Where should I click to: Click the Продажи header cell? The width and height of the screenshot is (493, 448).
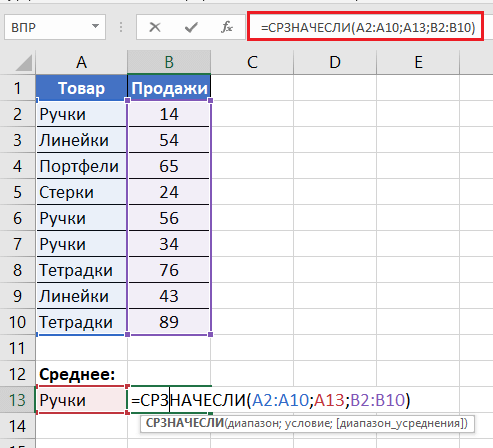point(169,88)
